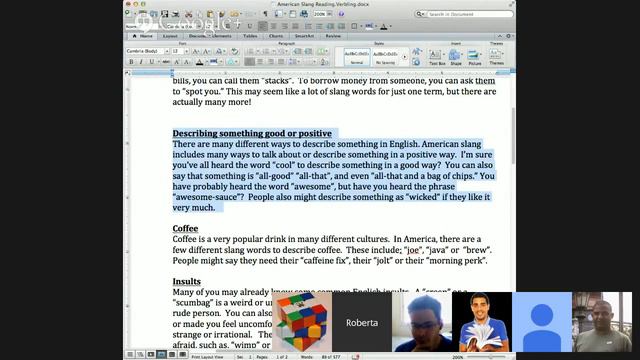Open ribbon preferences gear icon
The image size is (640, 360).
pos(509,36)
